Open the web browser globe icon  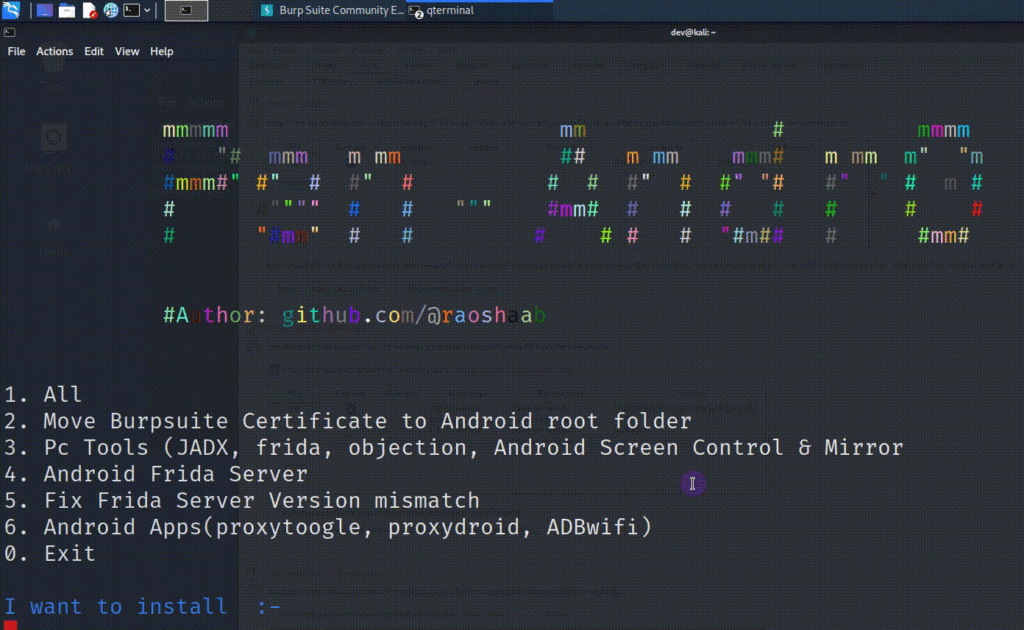click(x=111, y=10)
